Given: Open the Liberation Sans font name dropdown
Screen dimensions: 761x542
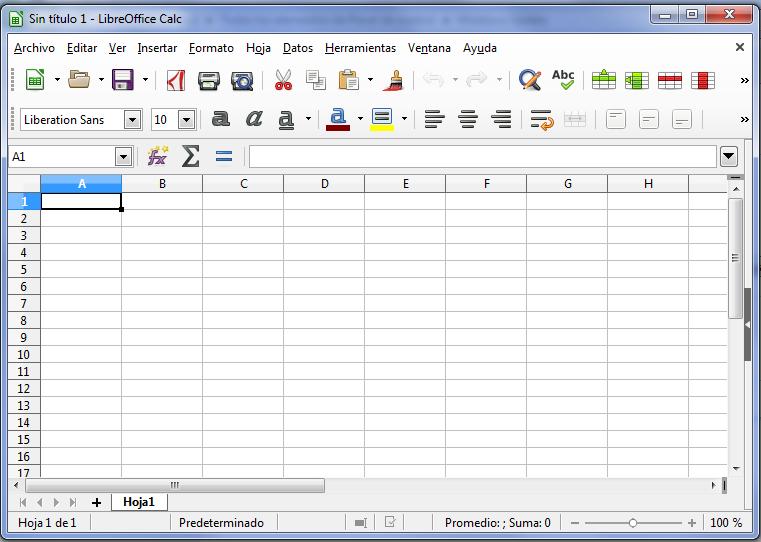Looking at the screenshot, I should click(132, 119).
